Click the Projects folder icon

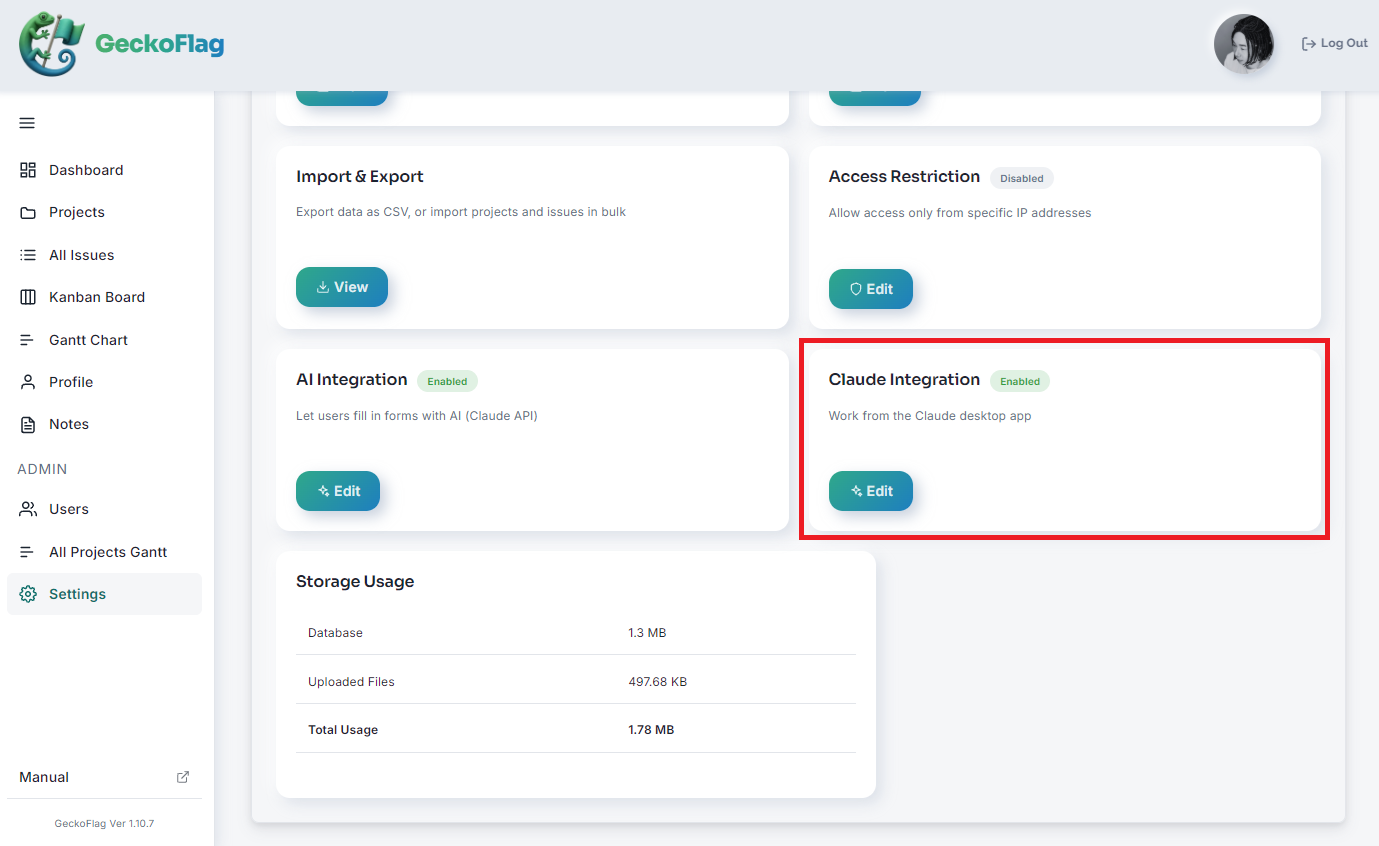pos(28,213)
